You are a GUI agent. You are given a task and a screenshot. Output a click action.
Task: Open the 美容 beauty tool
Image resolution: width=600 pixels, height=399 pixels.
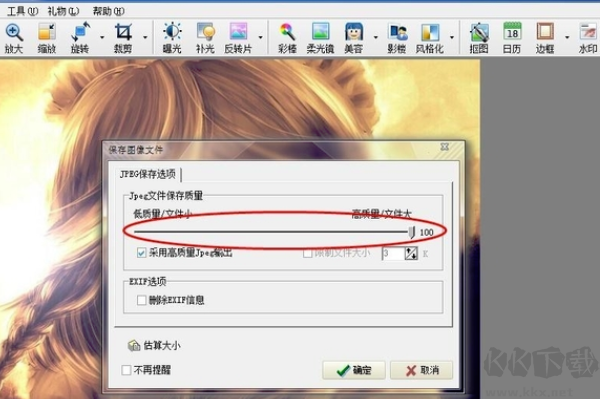click(x=354, y=37)
